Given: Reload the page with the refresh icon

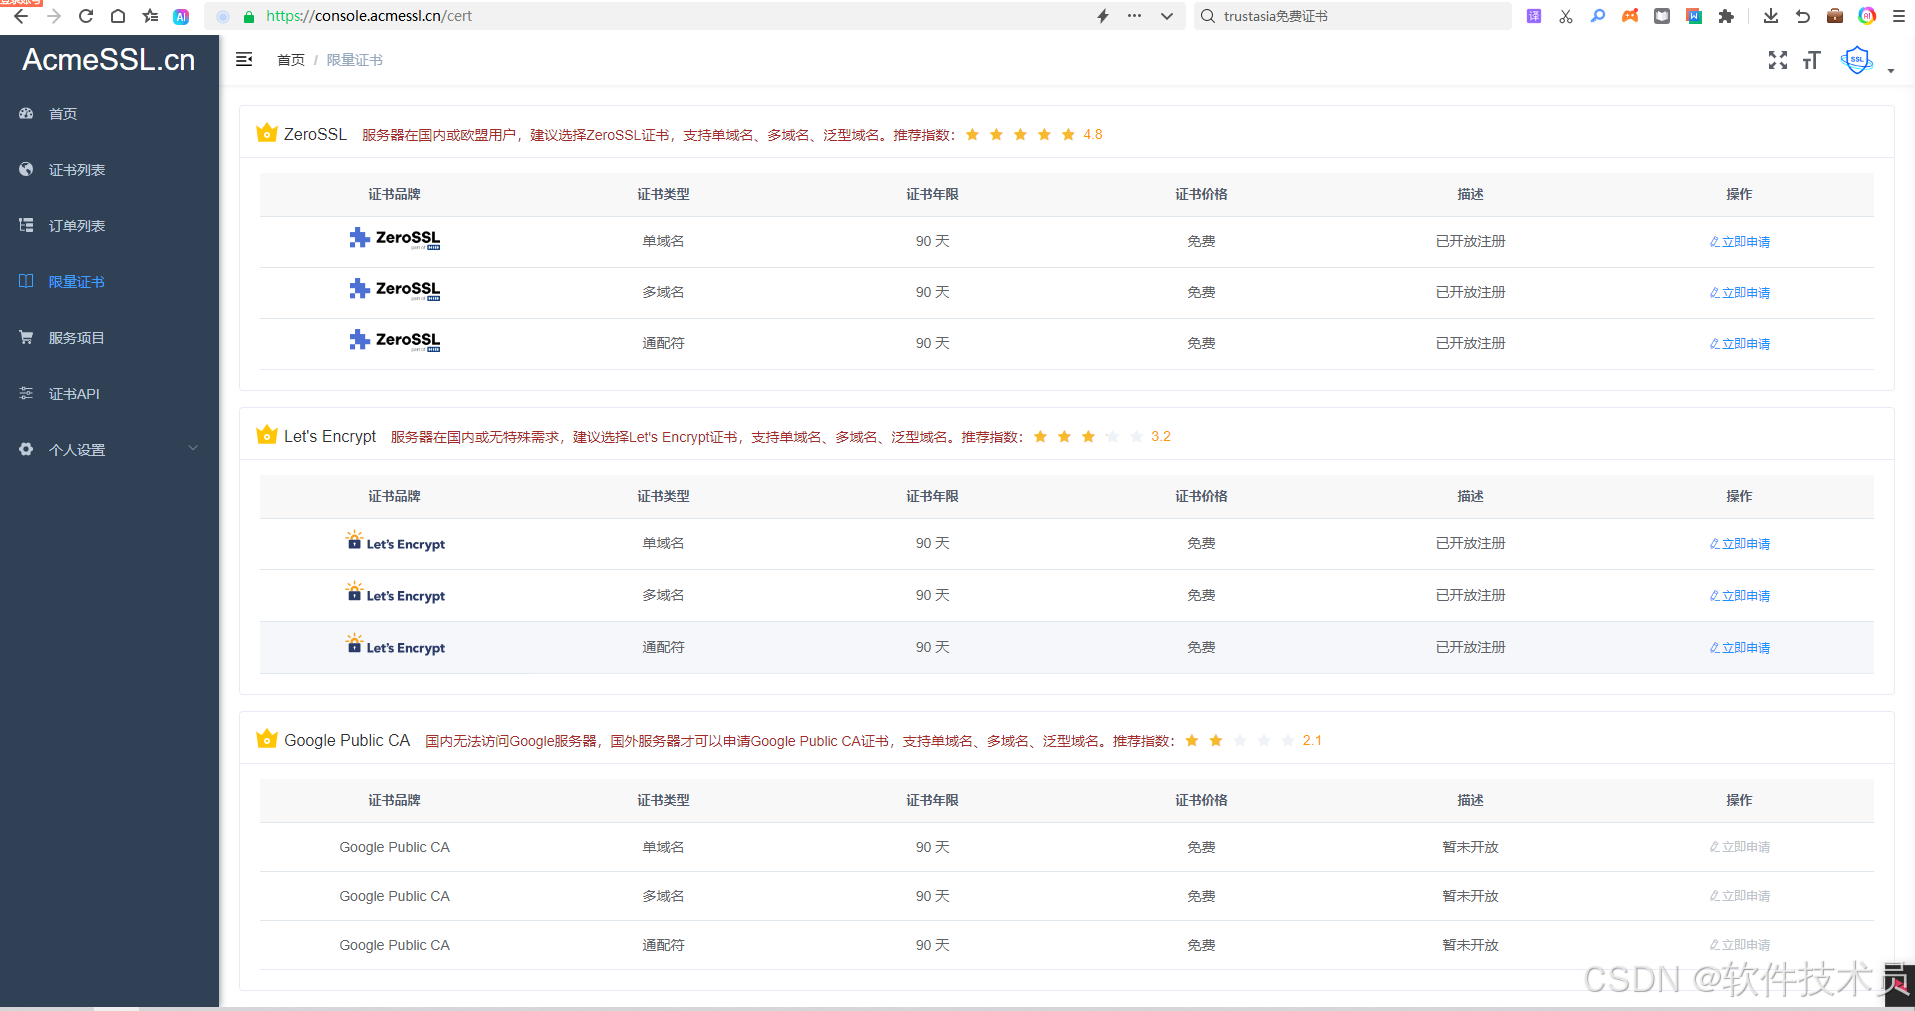Looking at the screenshot, I should click(86, 16).
